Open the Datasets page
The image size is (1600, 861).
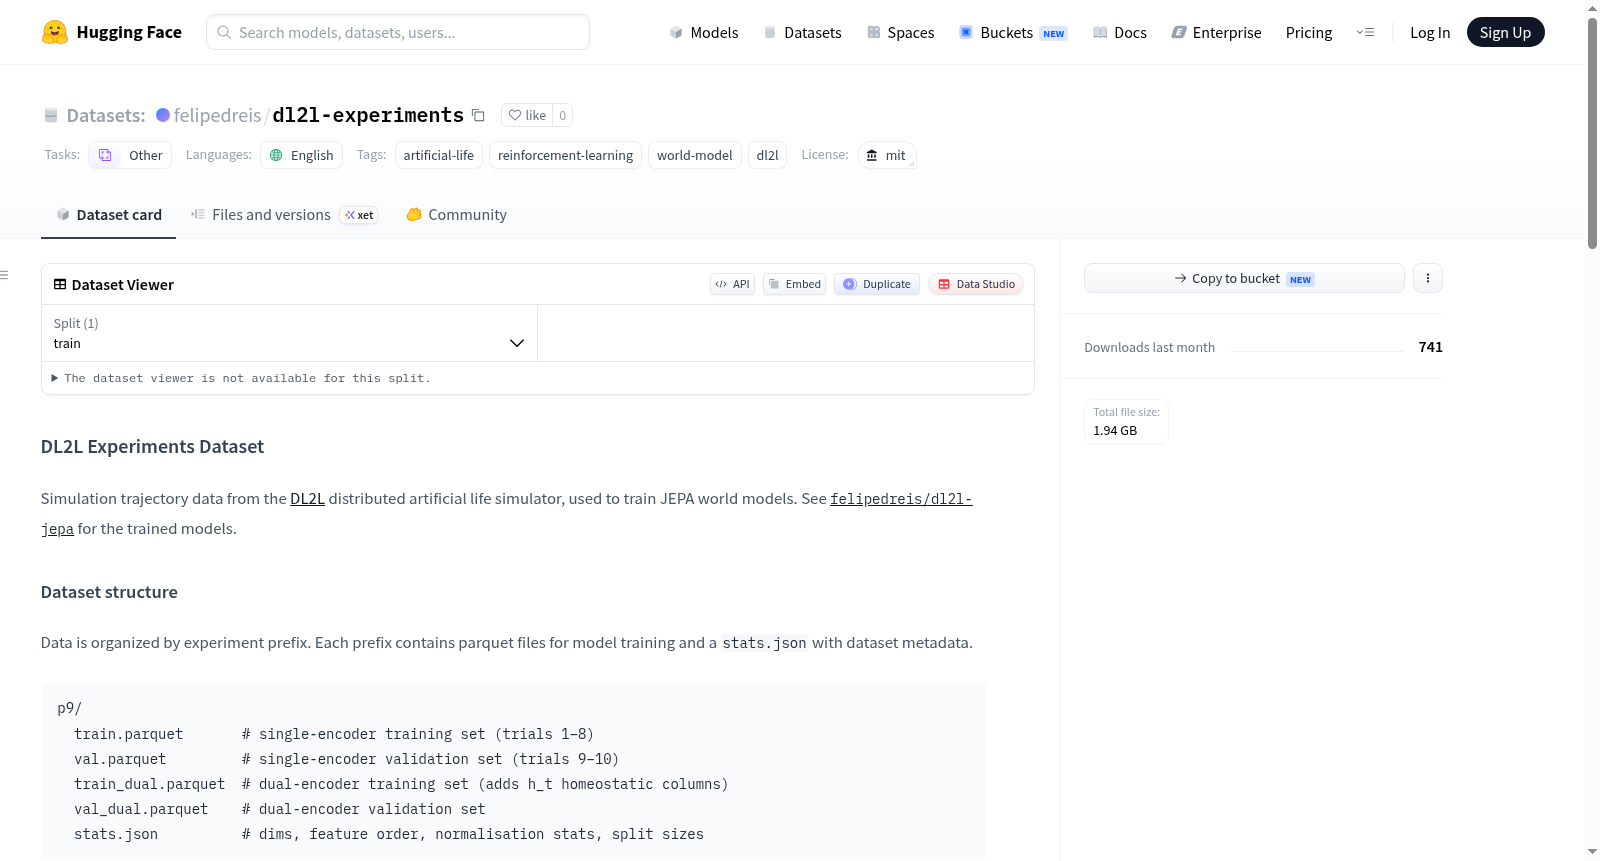coord(802,32)
